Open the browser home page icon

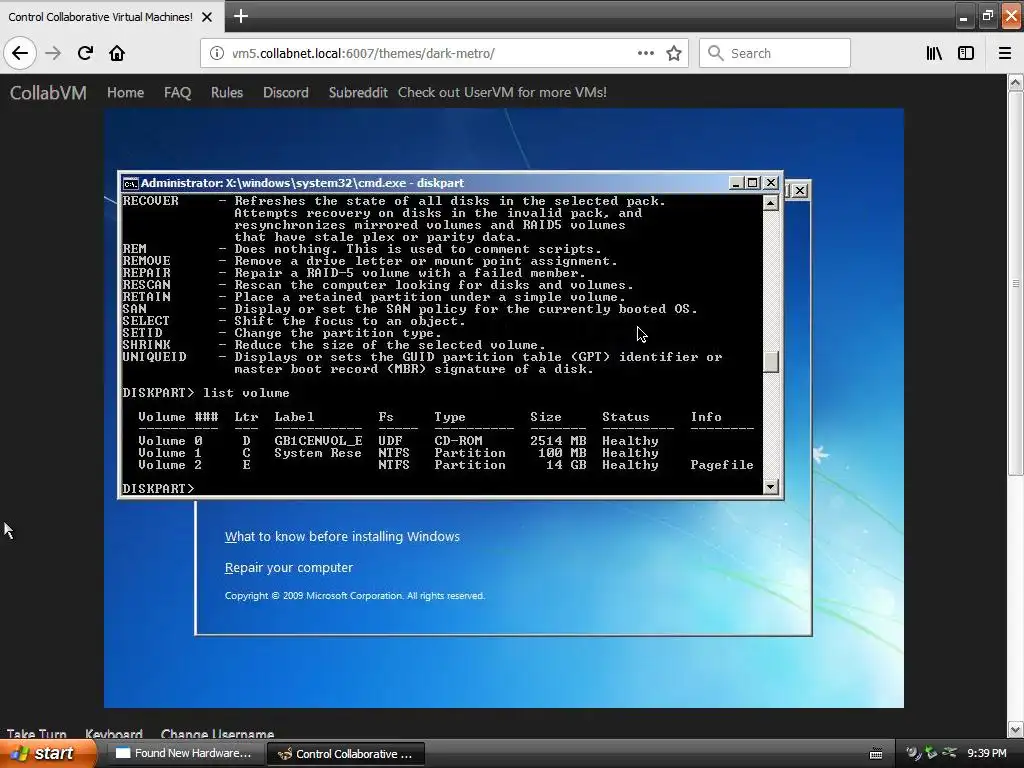[117, 53]
